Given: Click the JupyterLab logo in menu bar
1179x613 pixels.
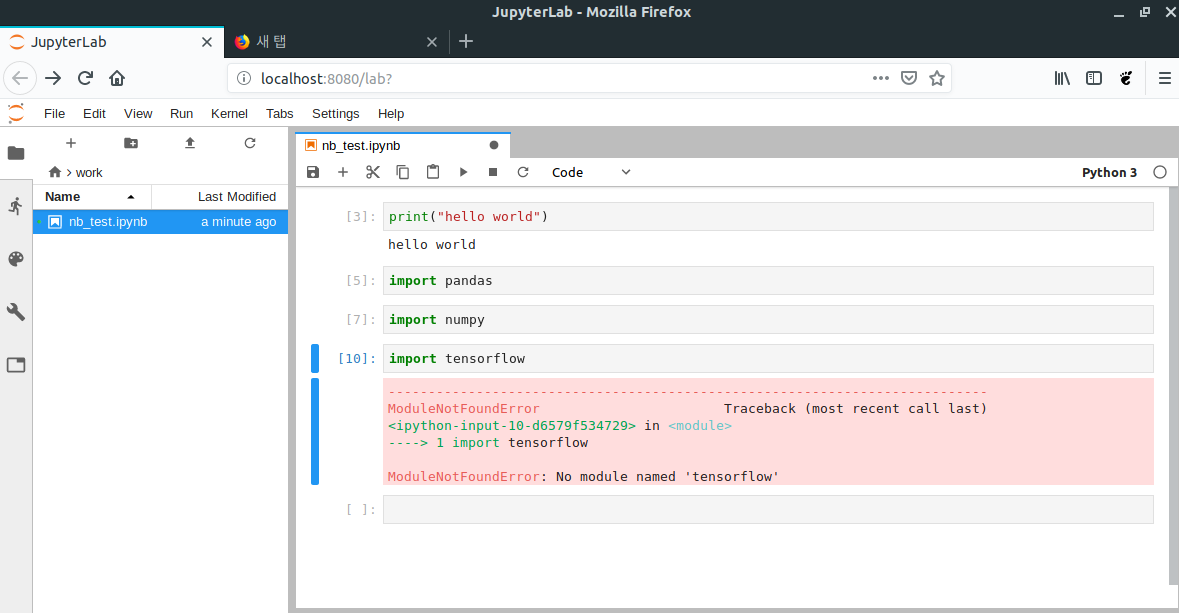Looking at the screenshot, I should pos(16,114).
